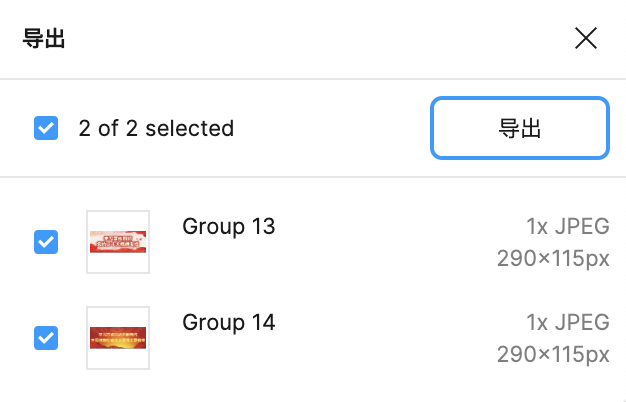Image resolution: width=626 pixels, height=402 pixels.
Task: Select the Group 13 layer name
Action: point(228,226)
